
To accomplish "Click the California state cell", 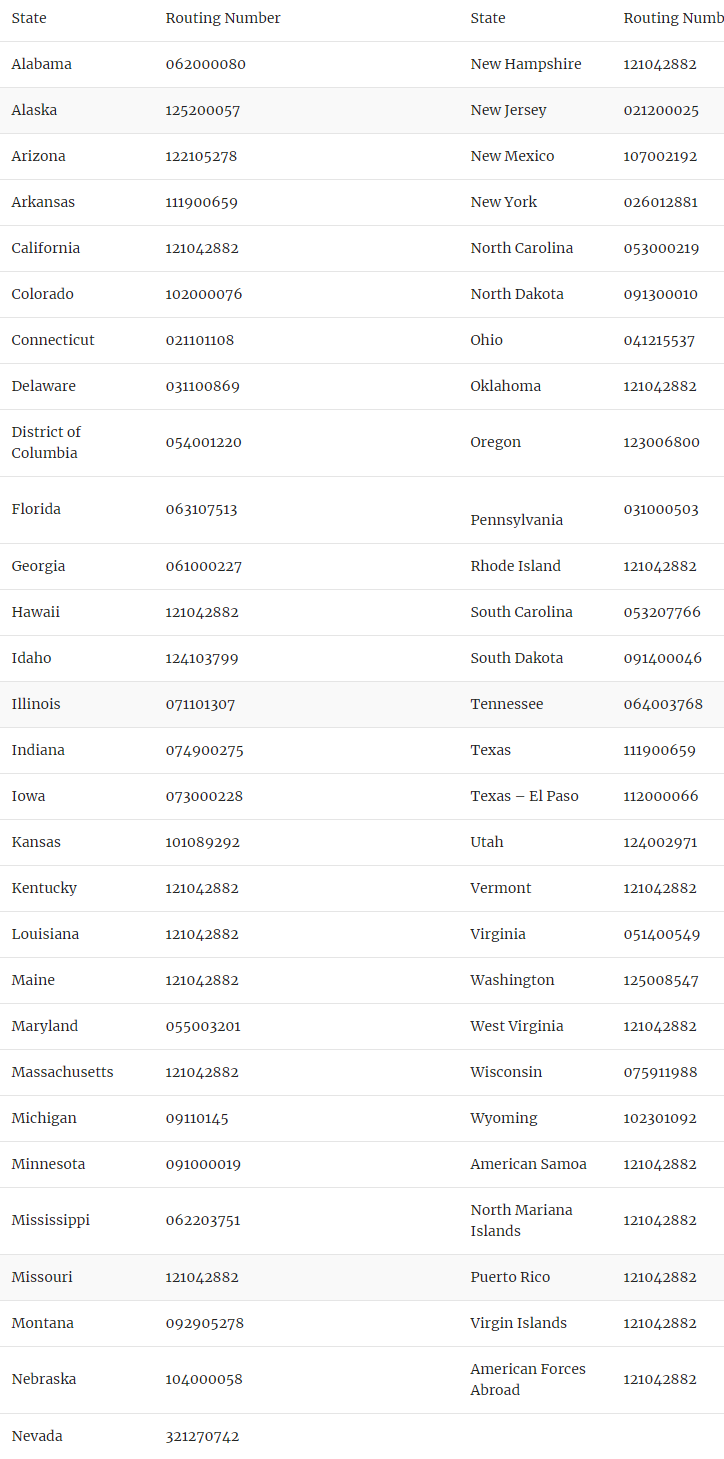I will click(46, 248).
